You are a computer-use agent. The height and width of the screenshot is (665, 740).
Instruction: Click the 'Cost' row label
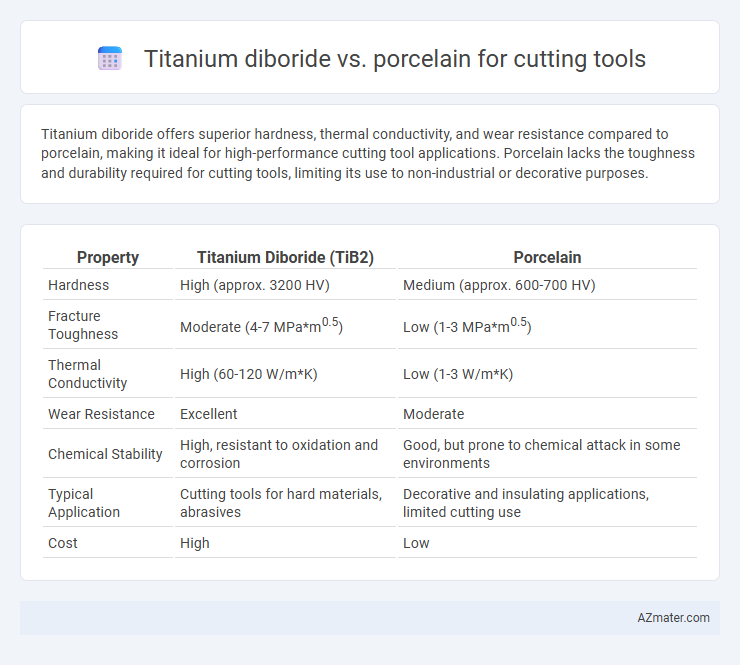tap(62, 543)
